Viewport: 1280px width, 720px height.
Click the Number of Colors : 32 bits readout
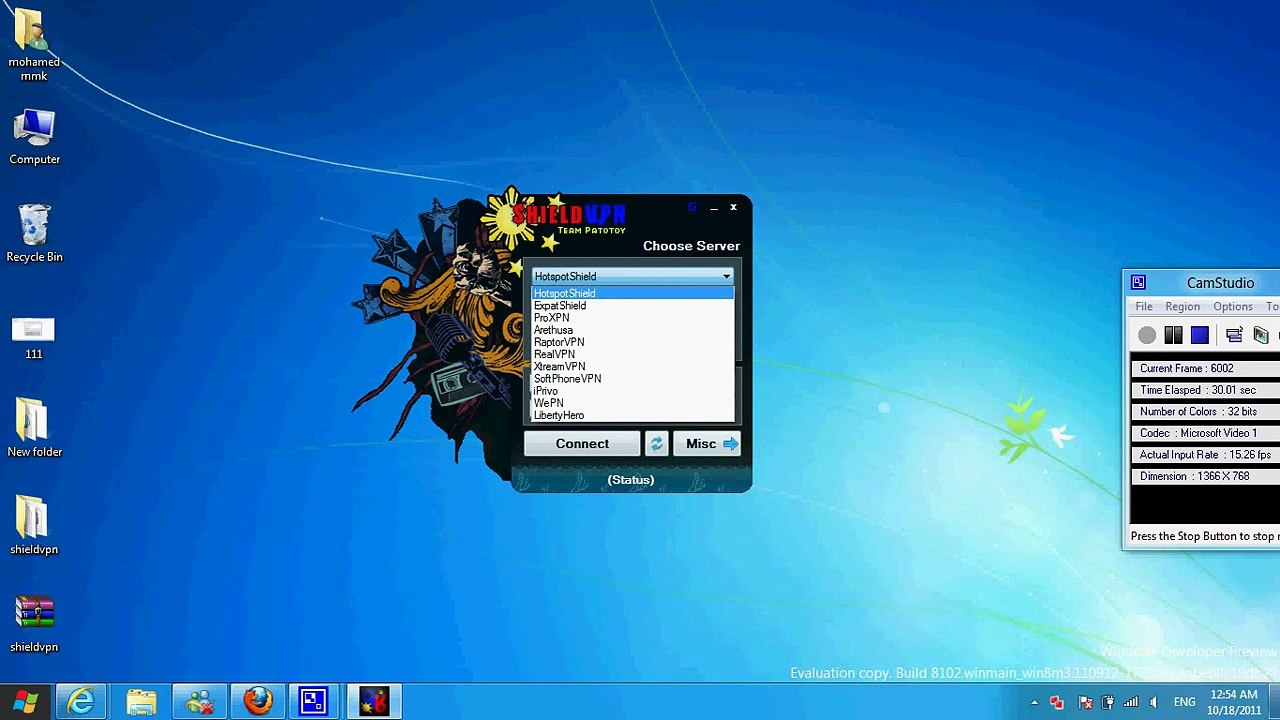pos(1205,412)
